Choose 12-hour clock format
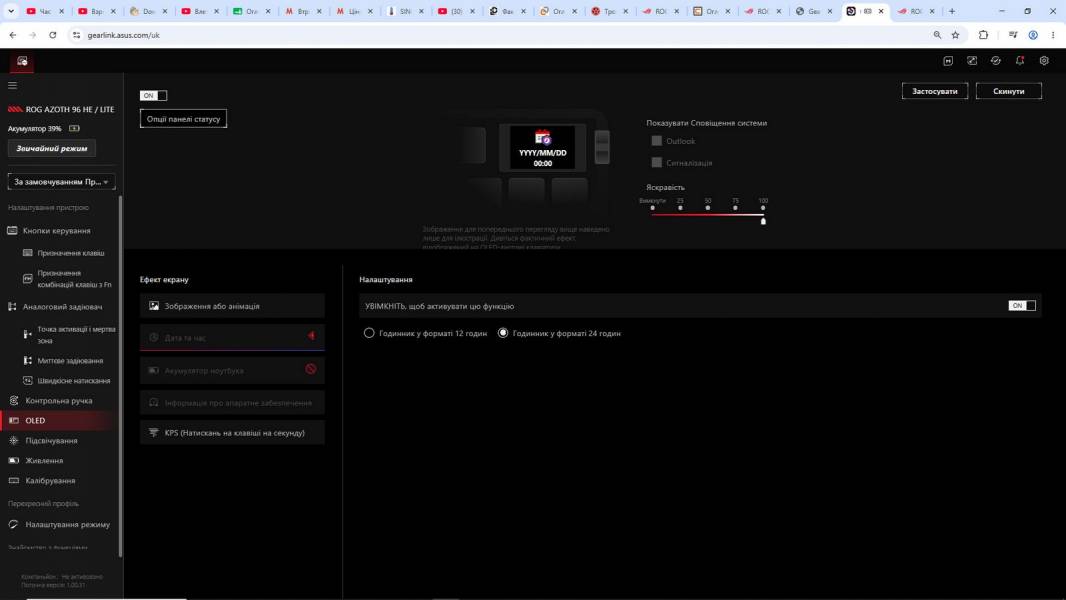The image size is (1066, 600). 369,333
